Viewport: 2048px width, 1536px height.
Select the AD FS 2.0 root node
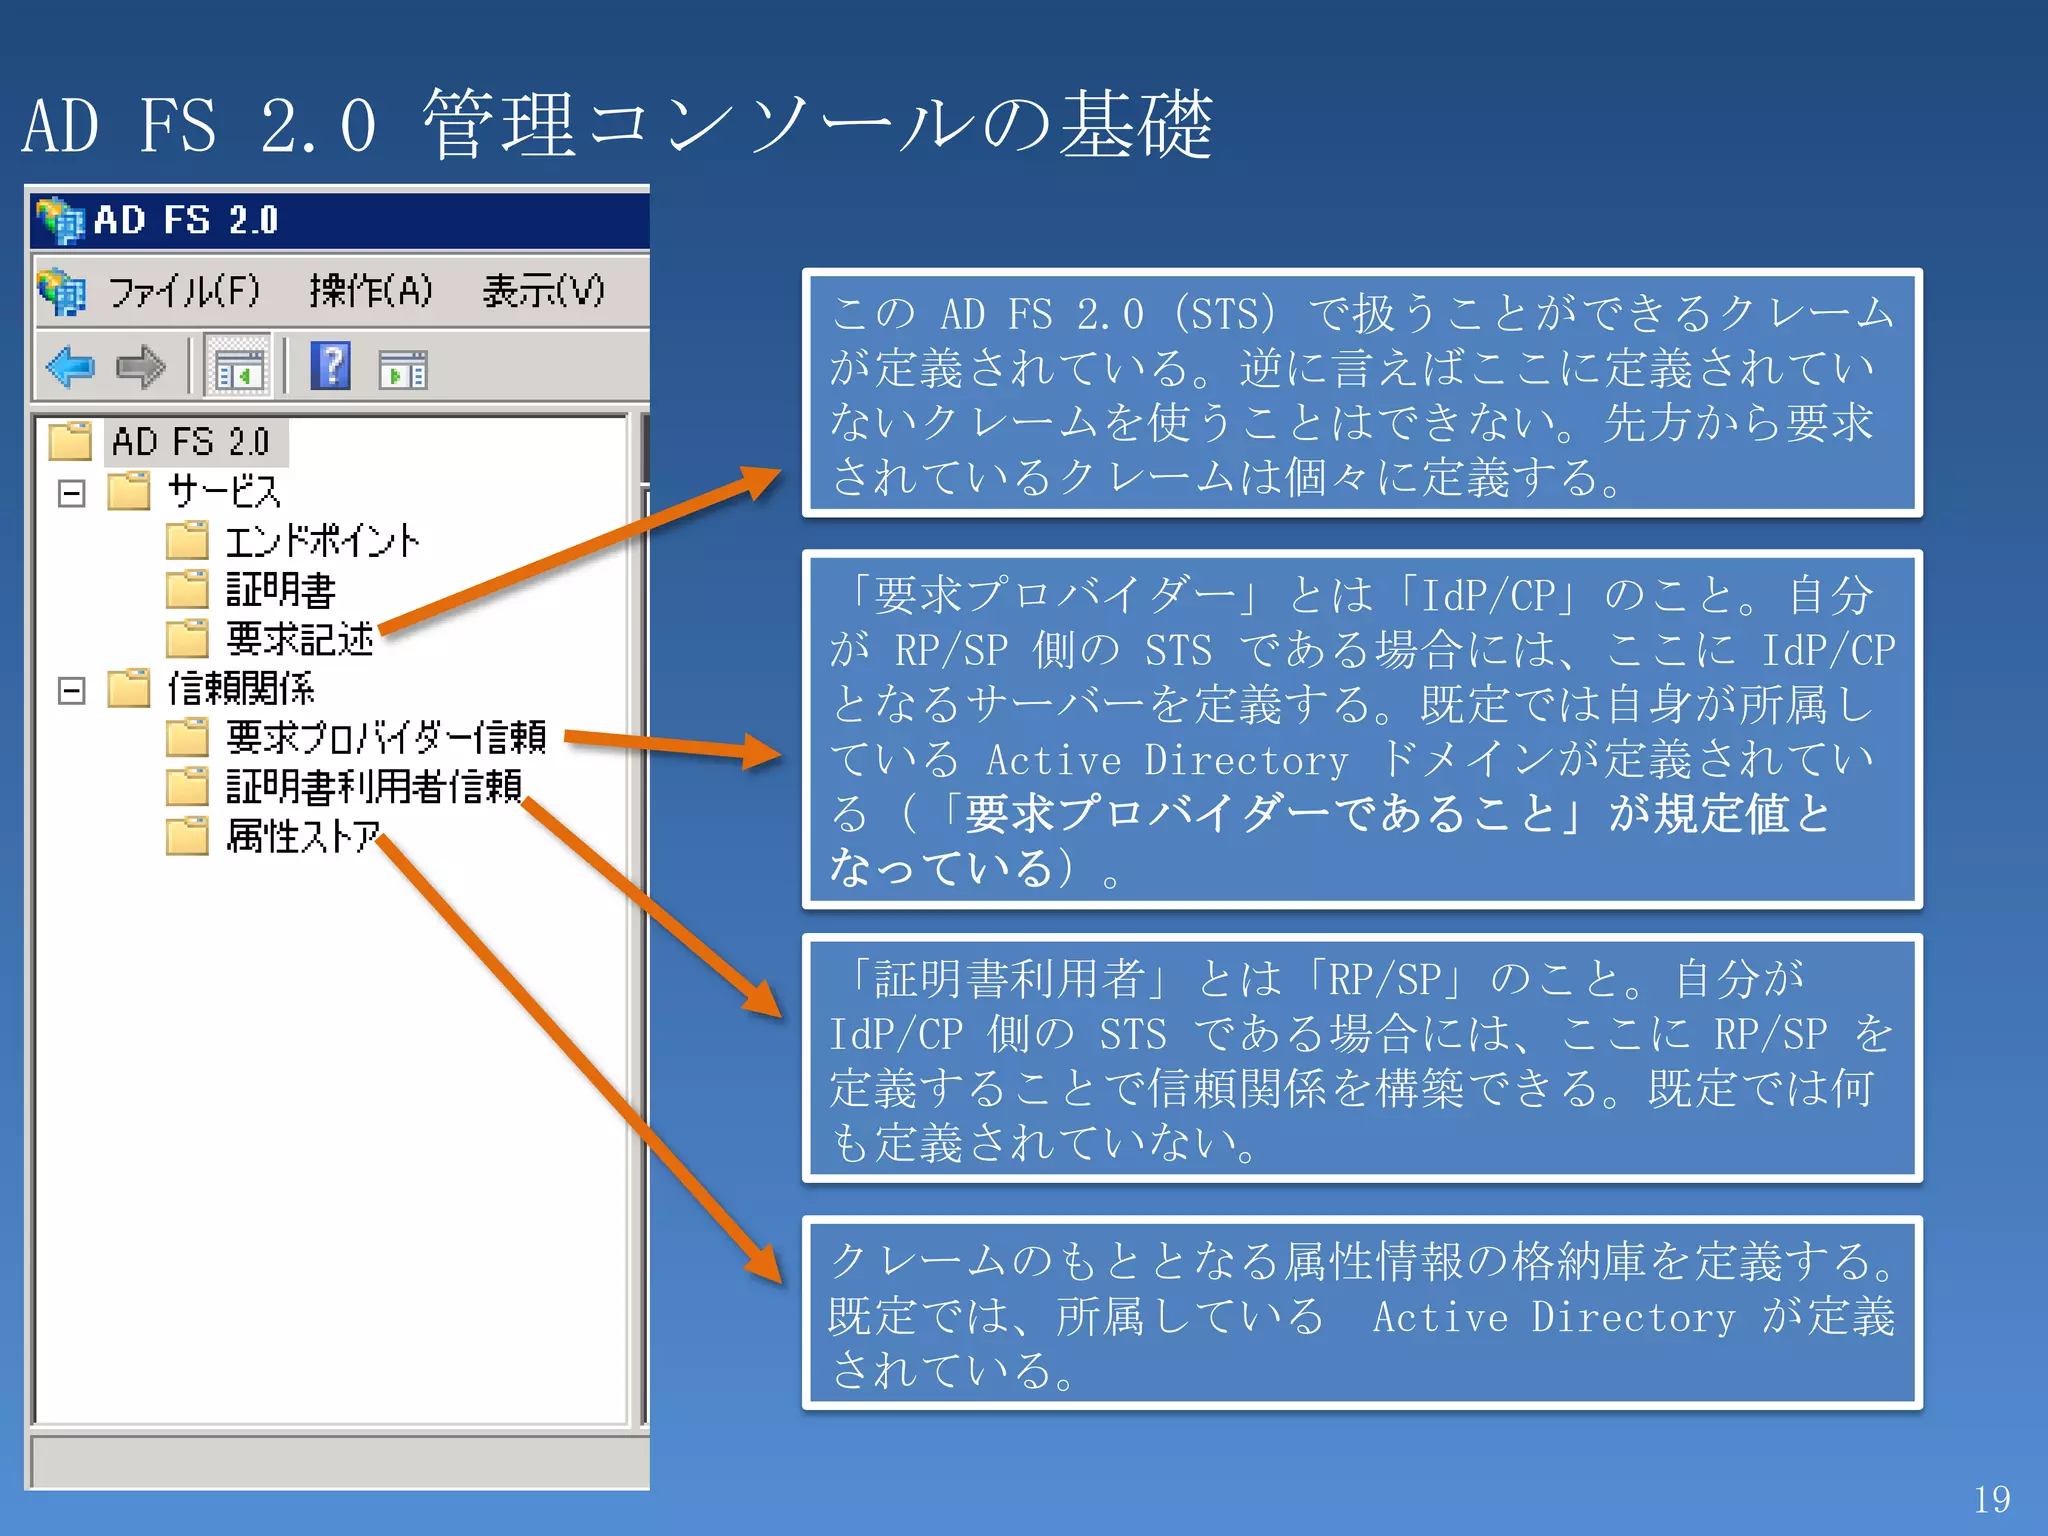191,442
